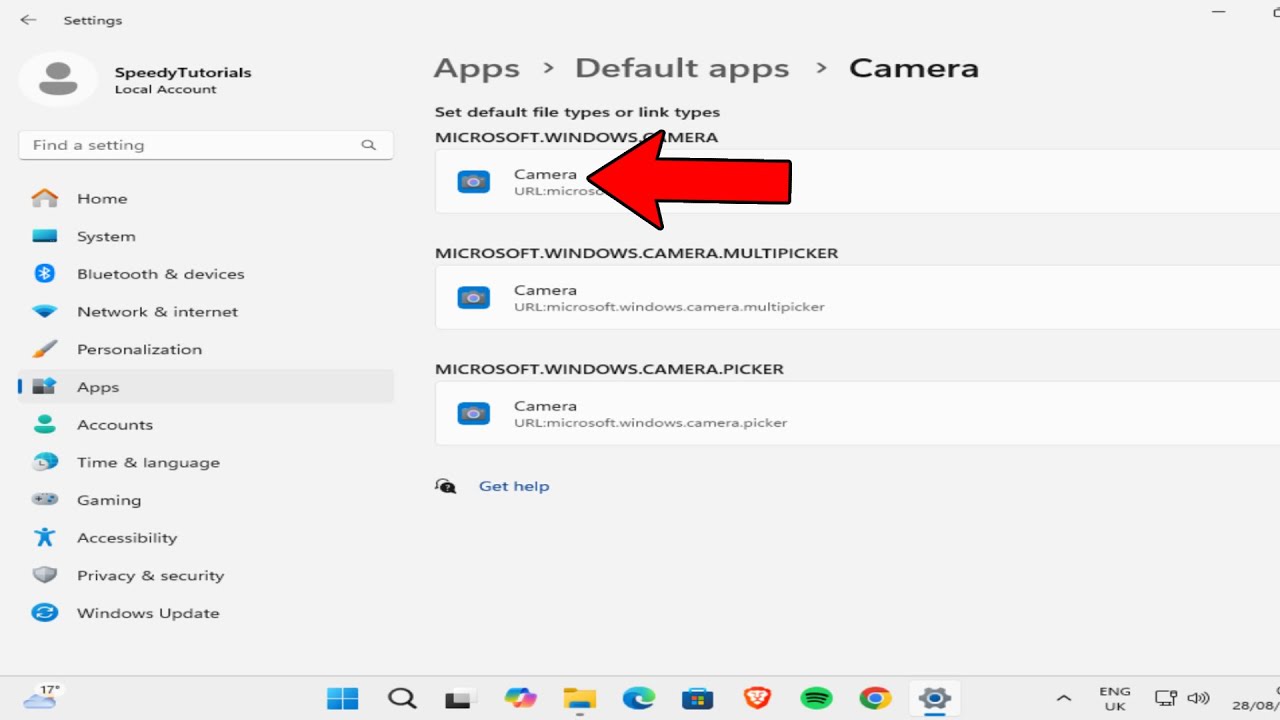
Task: Click camera icon in the first Camera row
Action: pos(474,181)
